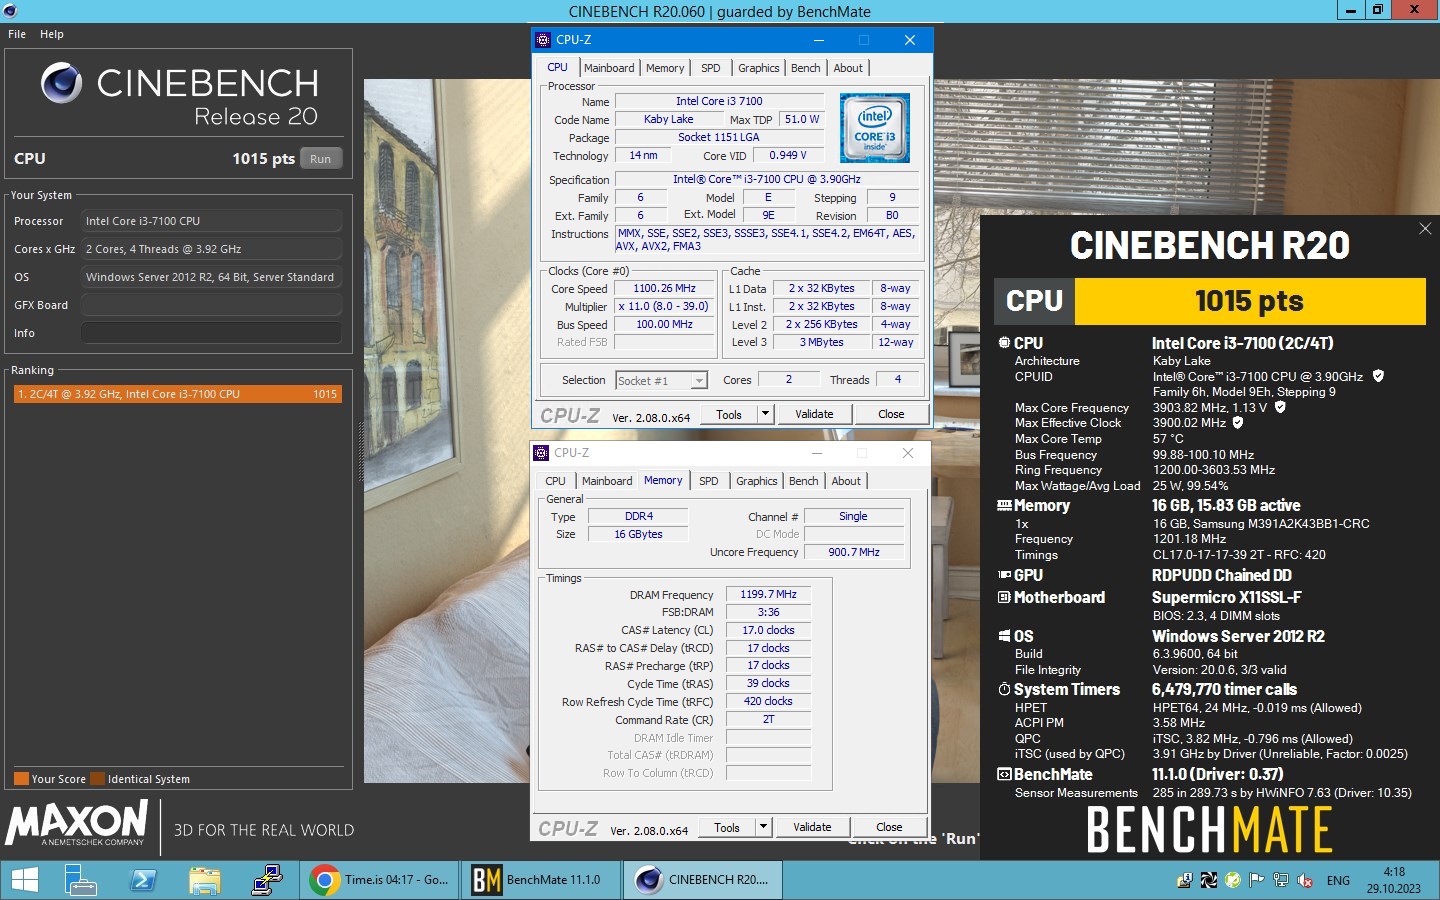Click the CPU-Z title icon in the memory timings window

541,453
